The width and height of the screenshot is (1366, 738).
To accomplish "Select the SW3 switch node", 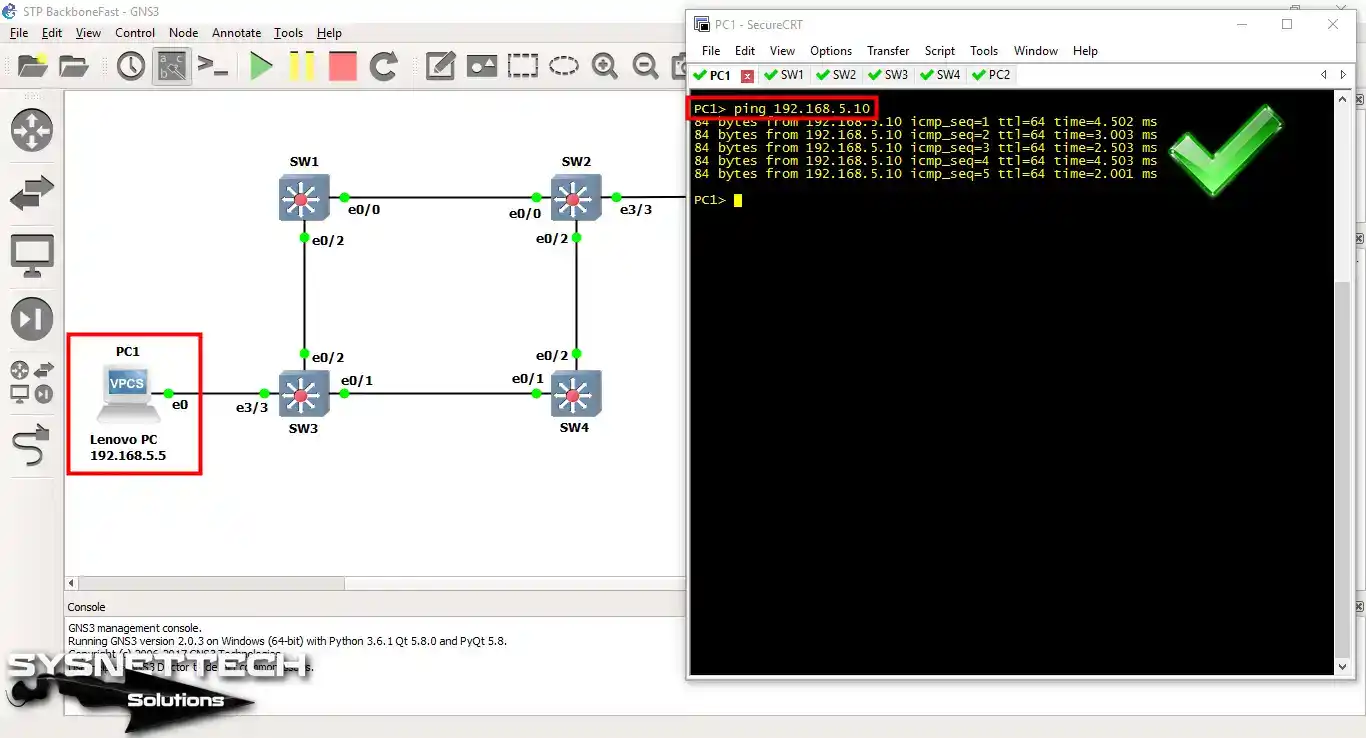I will (x=303, y=394).
